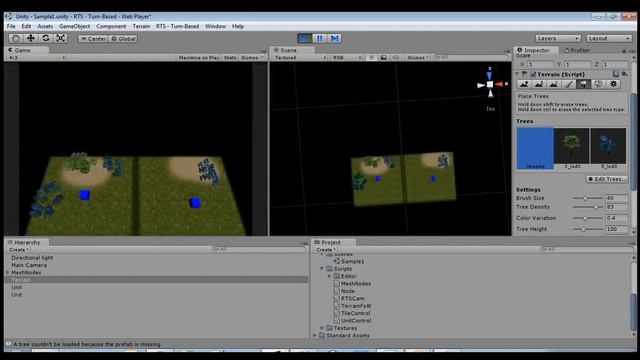Switch to the Profiler tab
The image size is (640, 360).
(577, 50)
